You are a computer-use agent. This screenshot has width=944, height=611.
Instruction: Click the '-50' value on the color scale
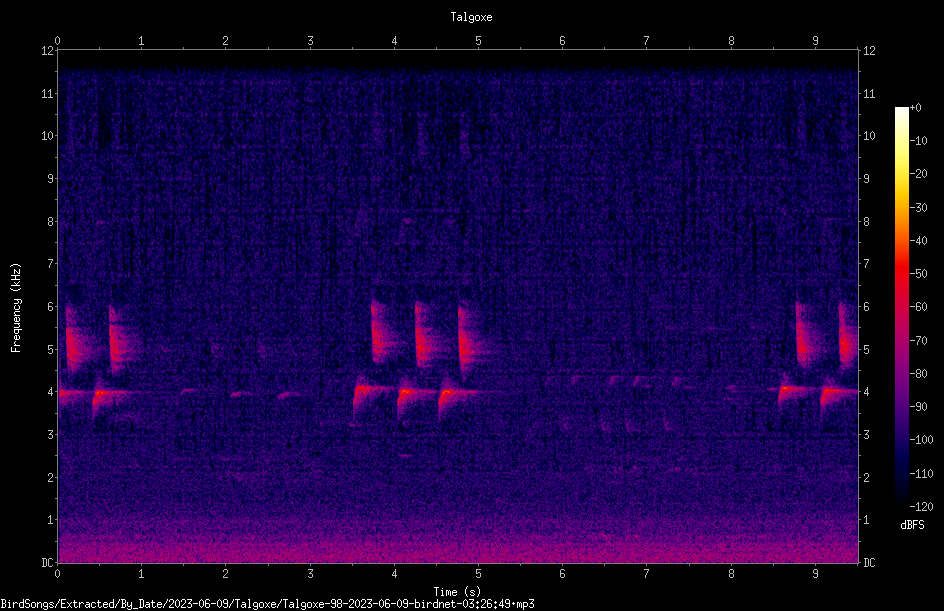(x=918, y=273)
